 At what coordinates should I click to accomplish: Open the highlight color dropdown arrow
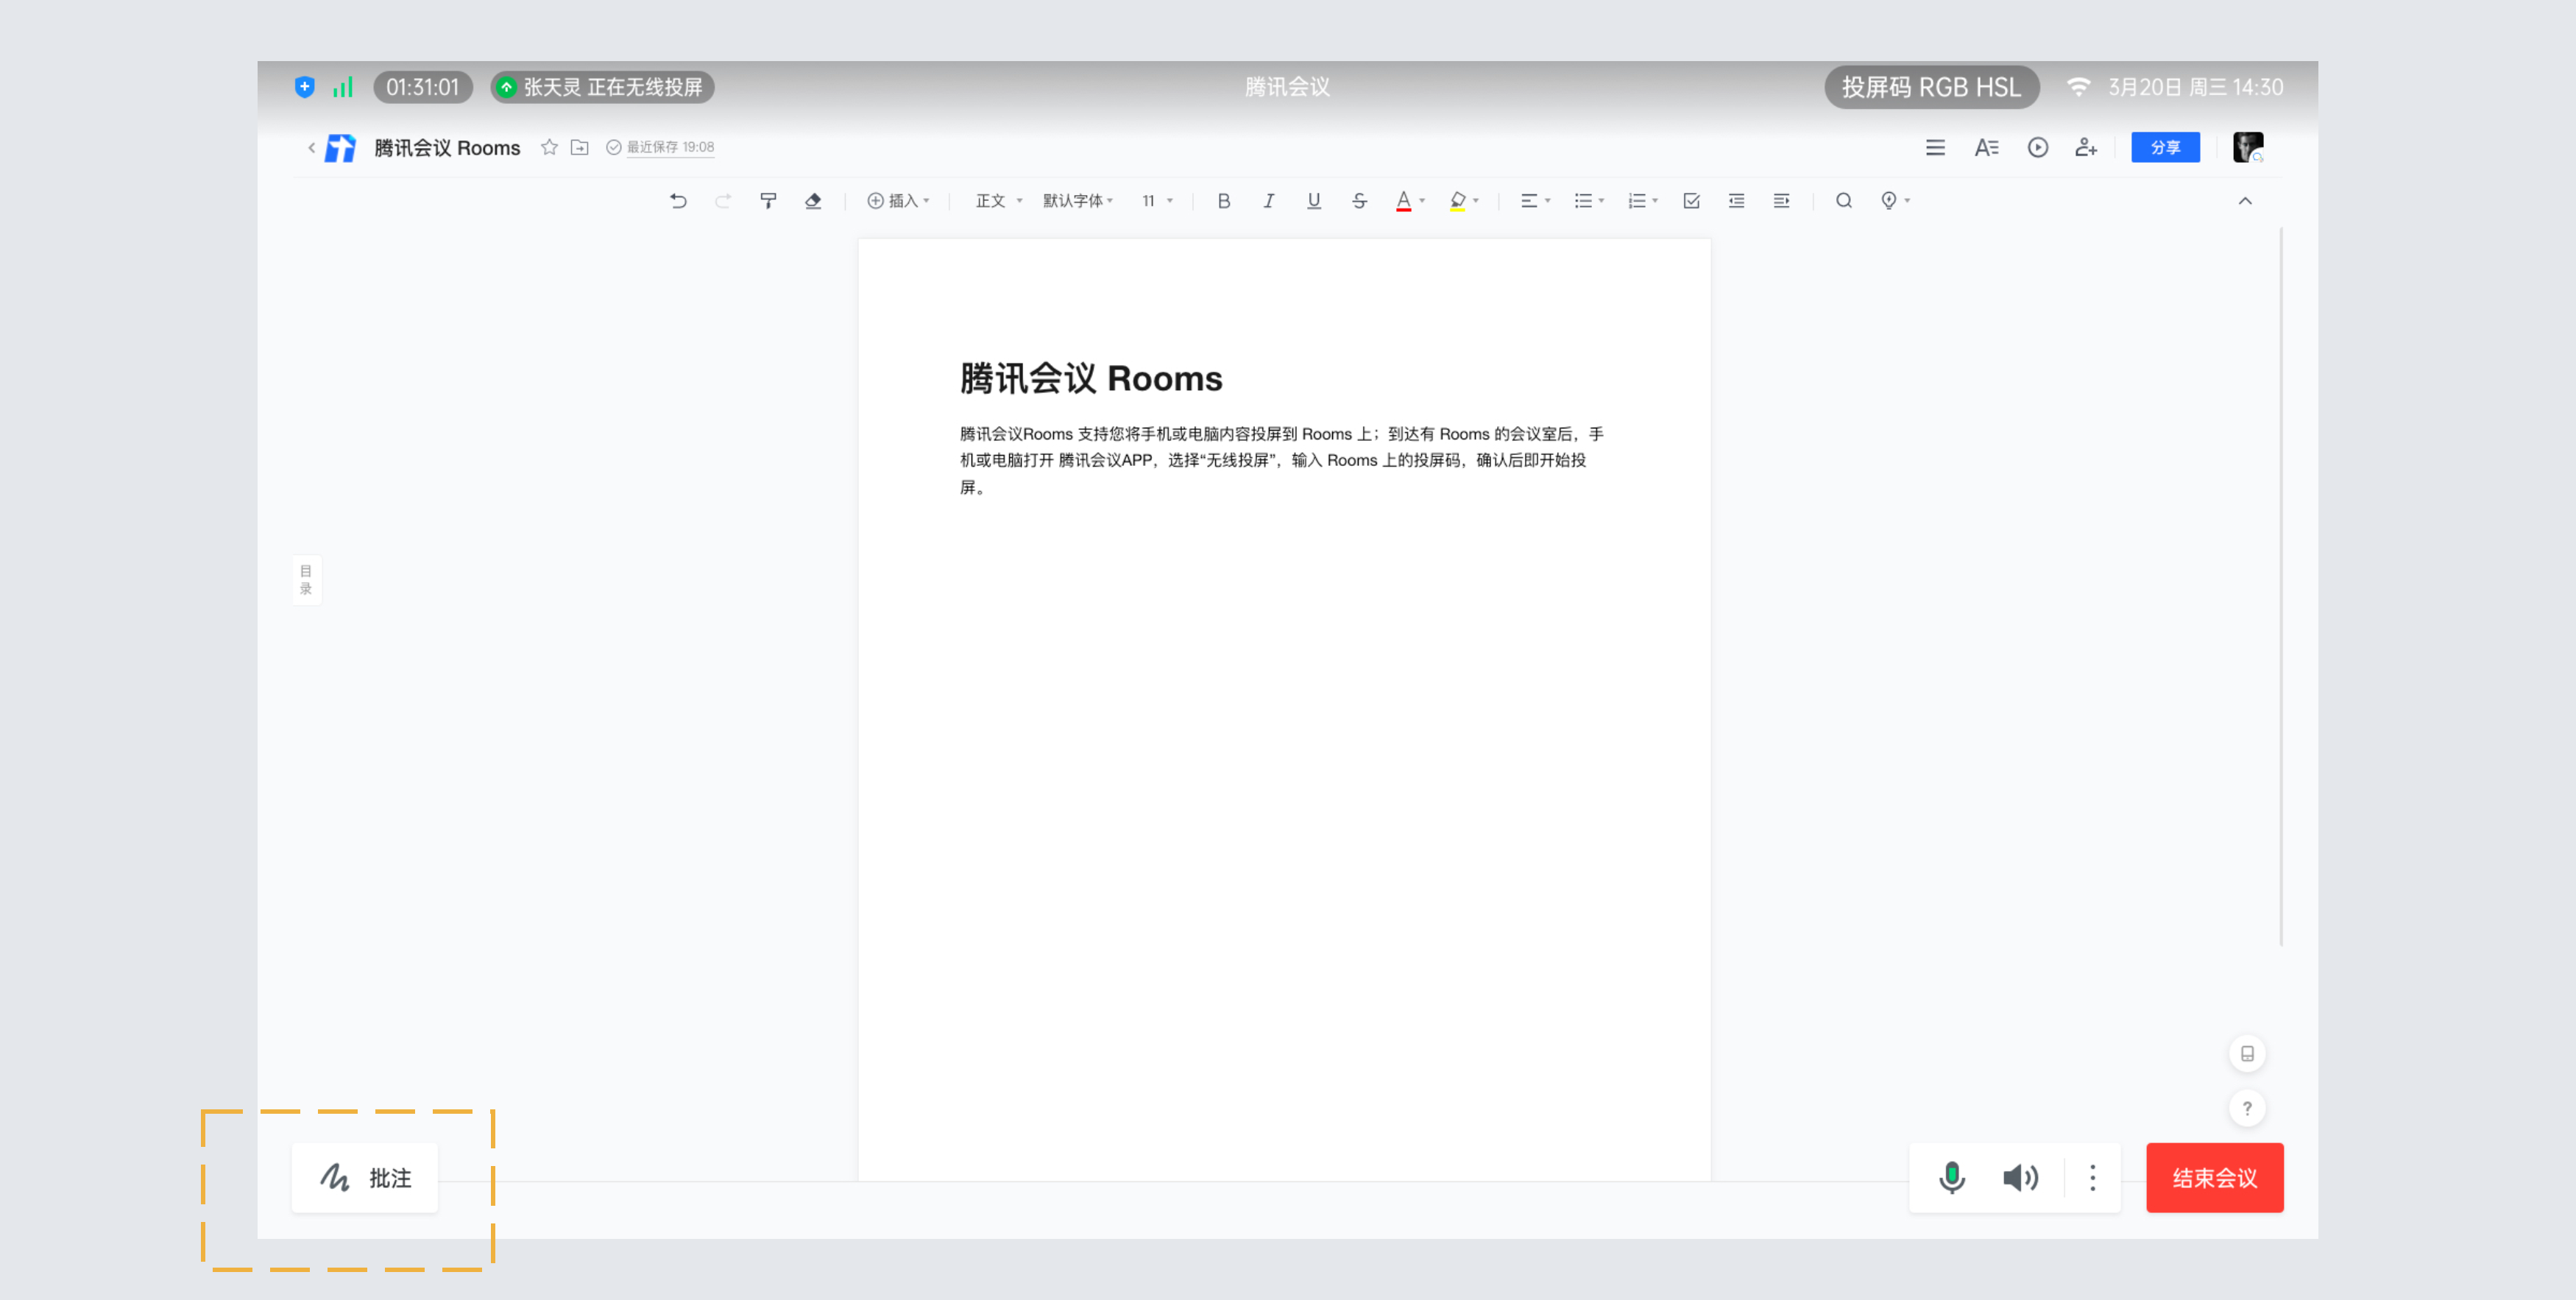click(x=1476, y=201)
